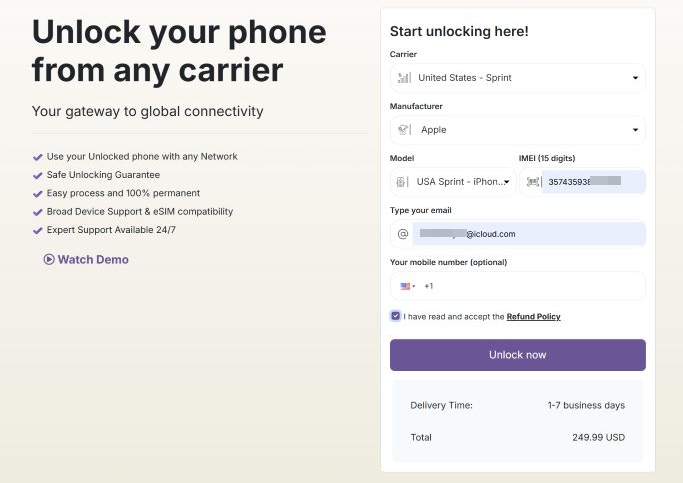Click the checkmark beside Easy process and 100% permanent
Image resolution: width=683 pixels, height=483 pixels.
38,193
